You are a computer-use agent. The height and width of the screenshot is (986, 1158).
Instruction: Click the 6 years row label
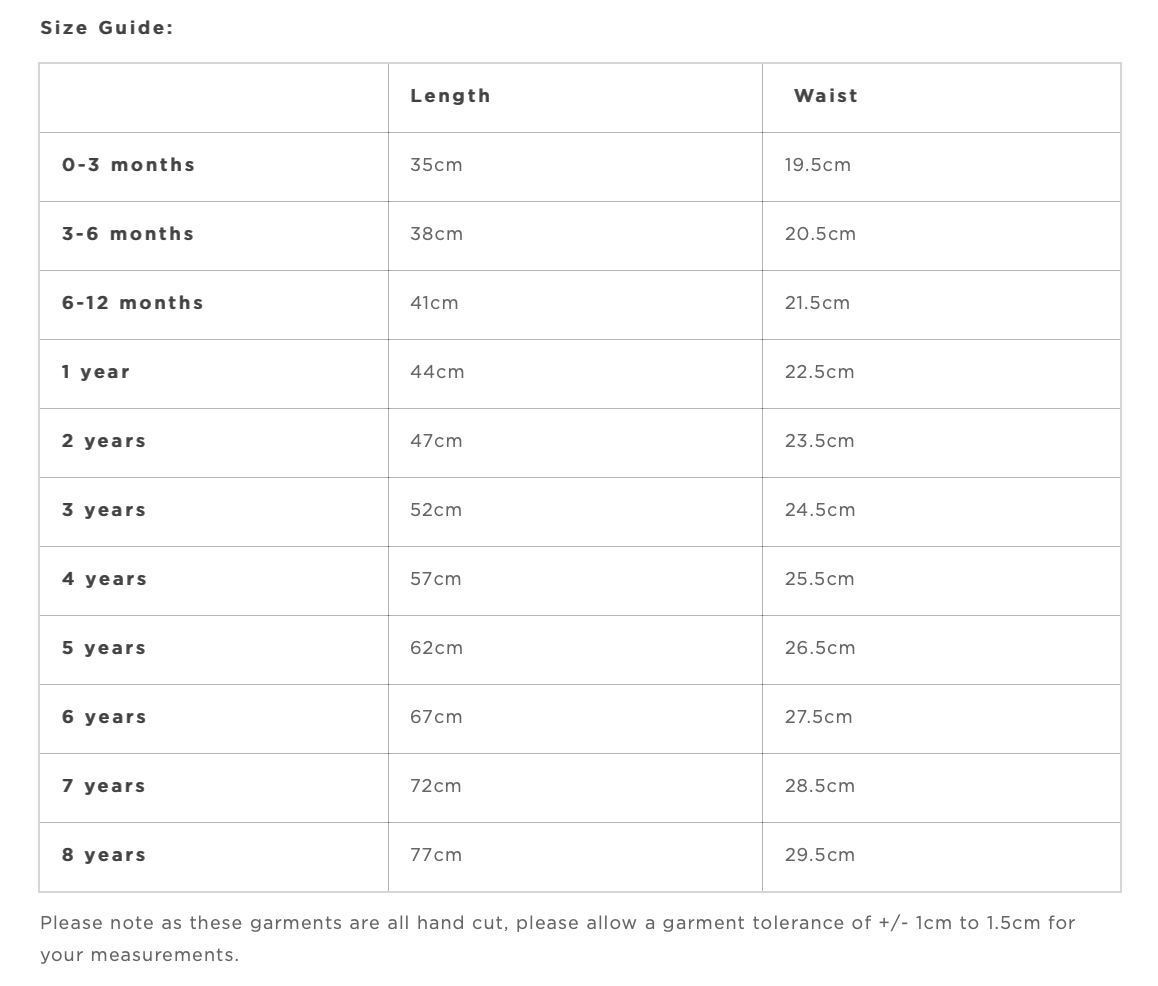104,717
